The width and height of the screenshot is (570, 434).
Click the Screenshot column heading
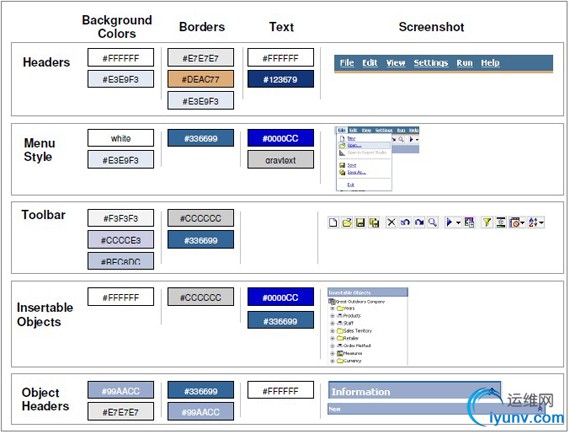(x=431, y=27)
